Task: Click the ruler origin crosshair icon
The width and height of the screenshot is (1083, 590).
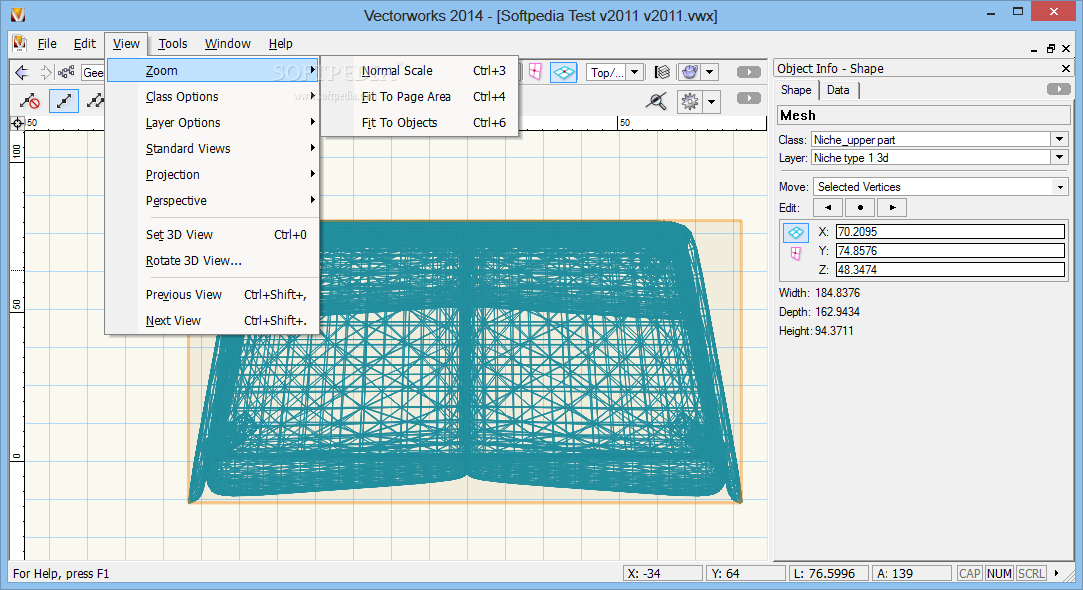Action: pos(17,123)
